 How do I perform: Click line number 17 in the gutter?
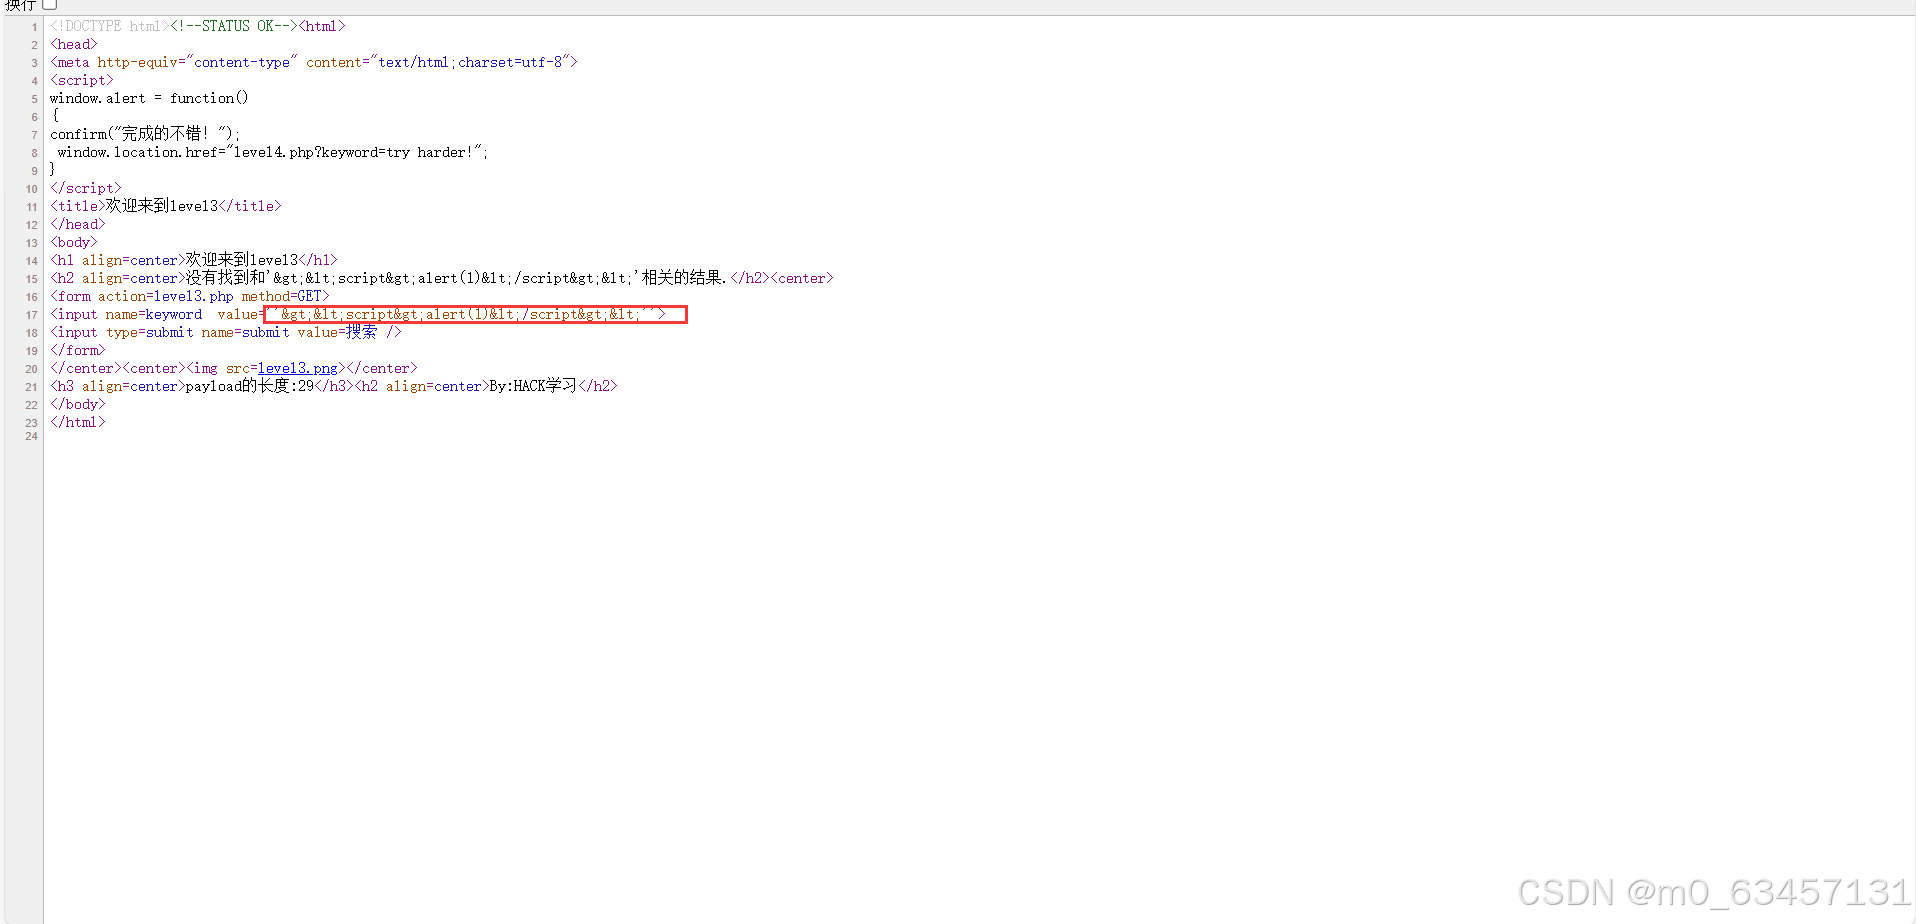point(31,315)
